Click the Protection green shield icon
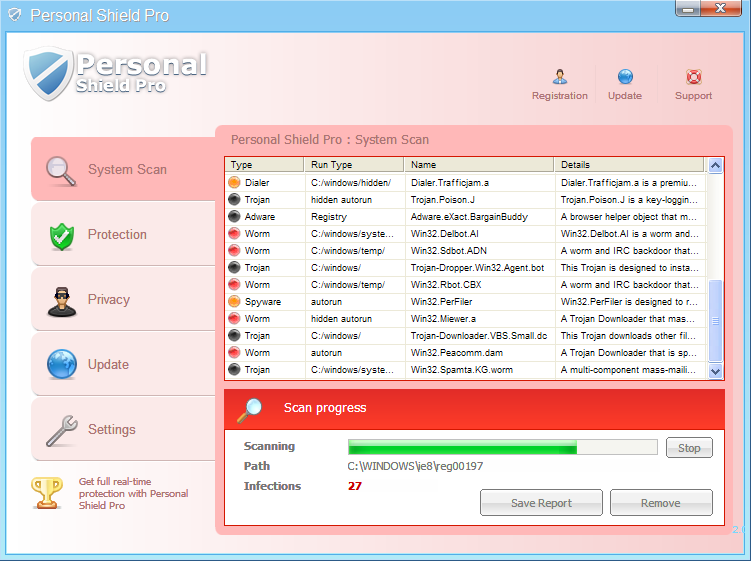This screenshot has height=561, width=751. click(x=62, y=236)
